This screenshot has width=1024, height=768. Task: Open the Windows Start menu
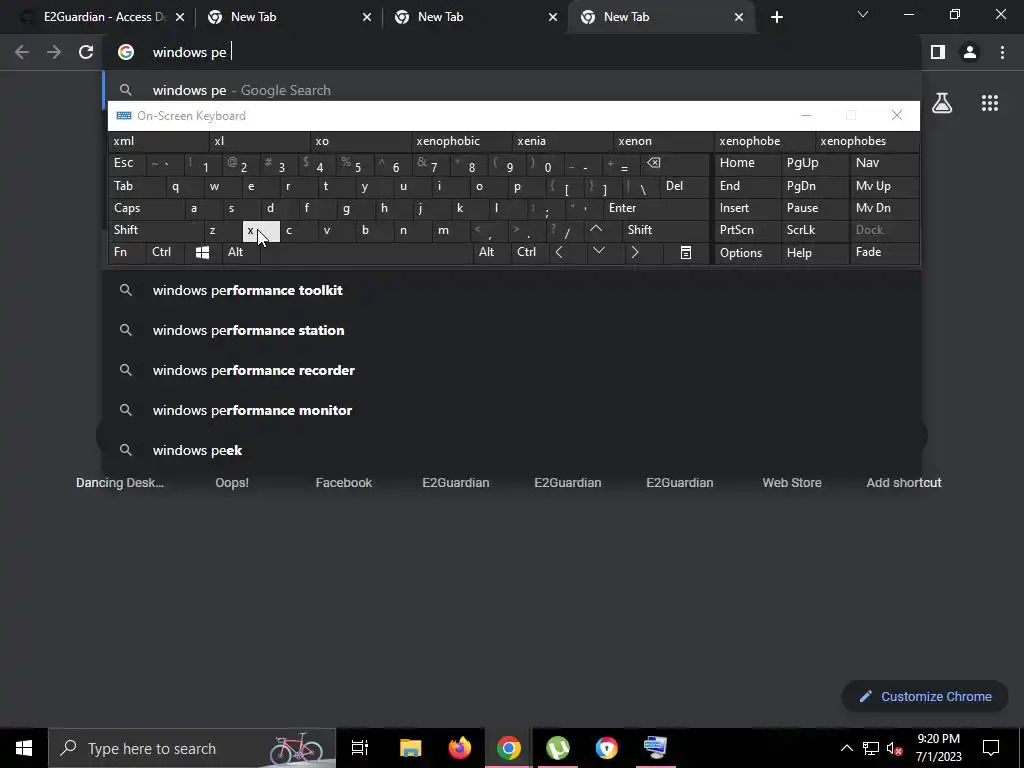point(24,748)
